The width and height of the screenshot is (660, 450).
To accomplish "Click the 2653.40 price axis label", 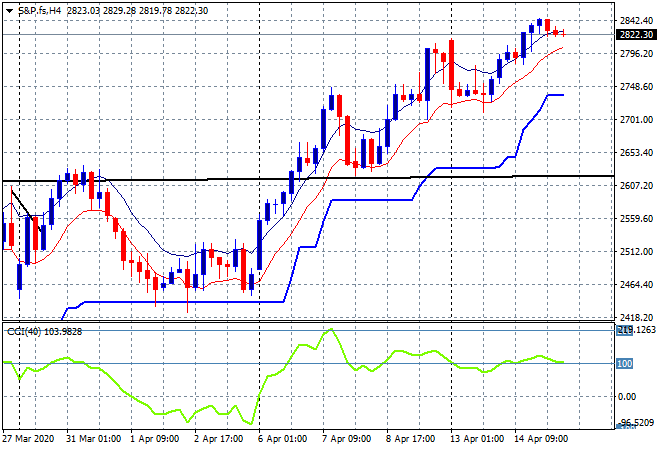I will tap(636, 152).
